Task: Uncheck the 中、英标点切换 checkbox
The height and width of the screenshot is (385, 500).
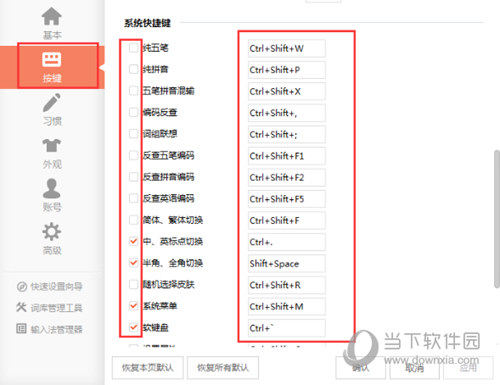Action: coord(133,241)
